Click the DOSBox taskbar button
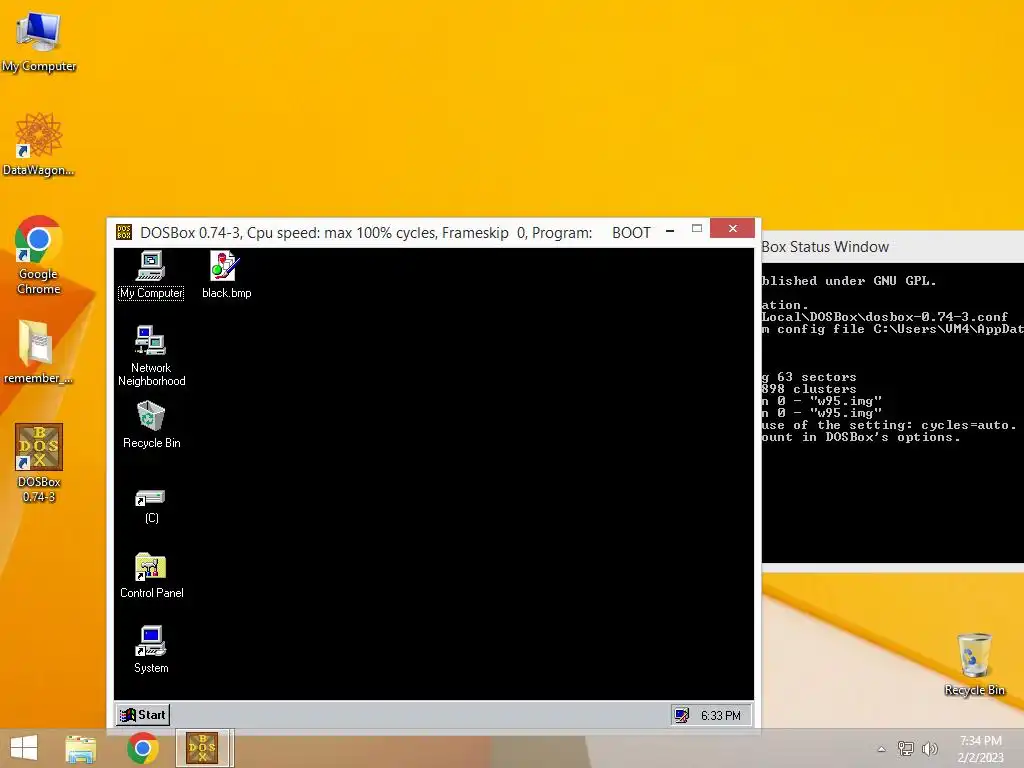The image size is (1024, 768). [x=204, y=748]
